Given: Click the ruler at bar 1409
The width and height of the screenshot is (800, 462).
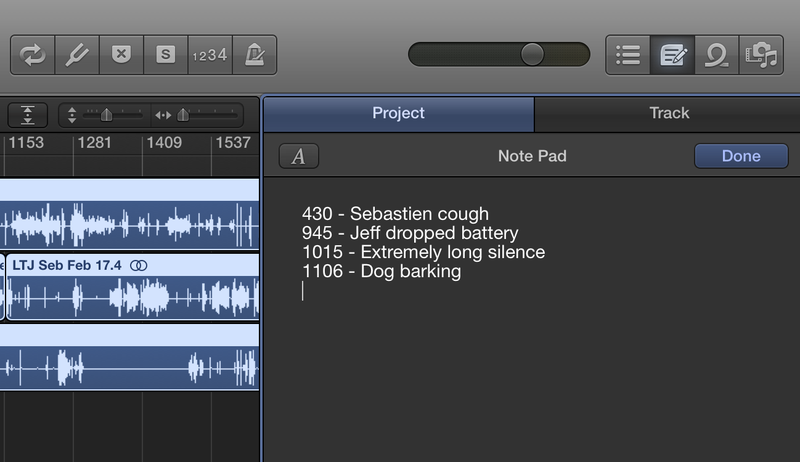Looking at the screenshot, I should click(x=164, y=143).
